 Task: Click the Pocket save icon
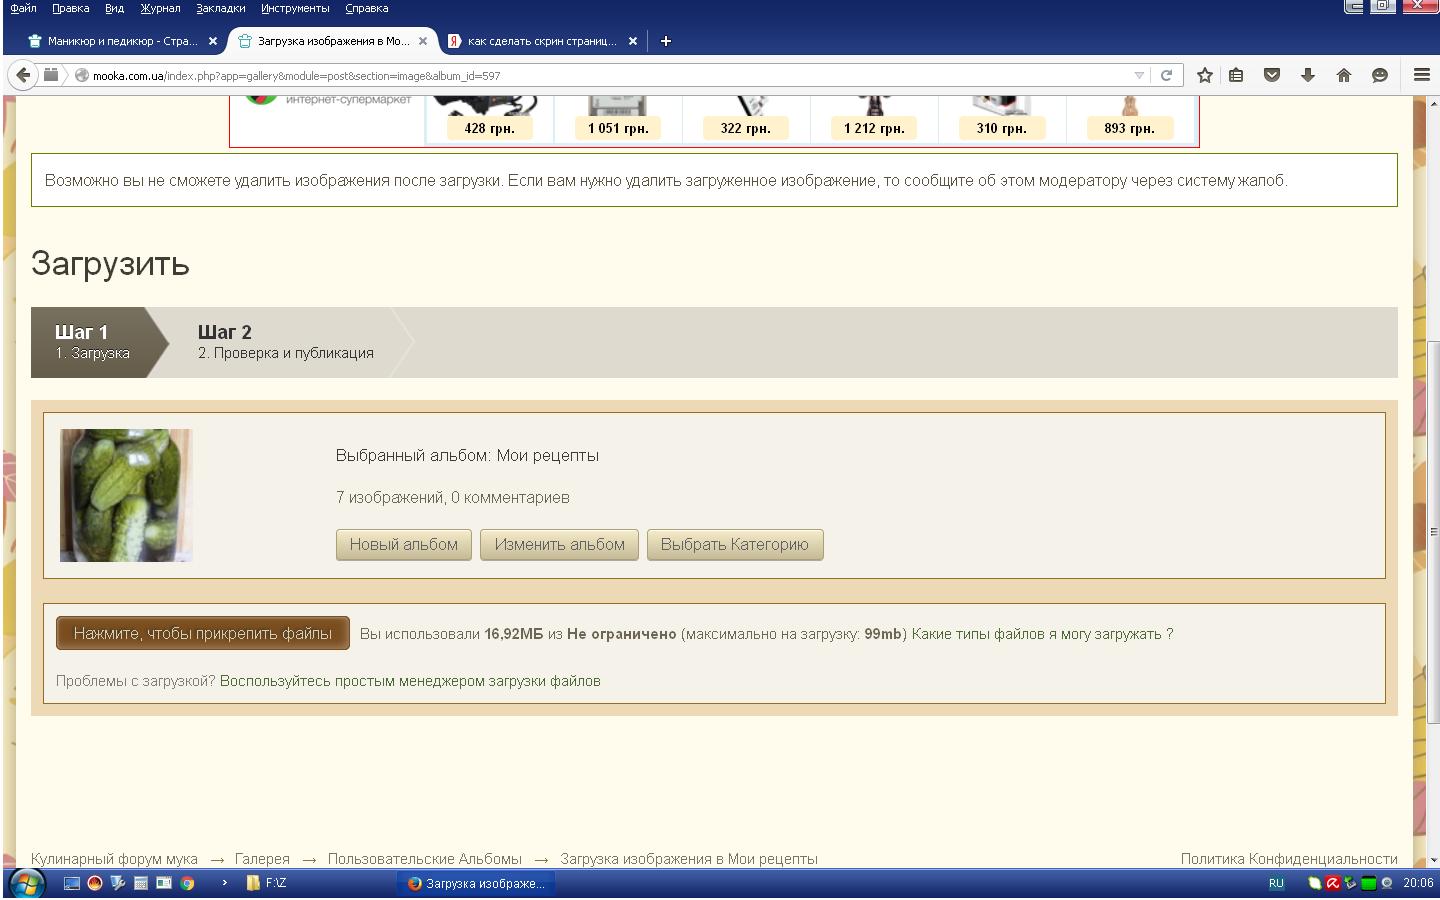(1272, 75)
